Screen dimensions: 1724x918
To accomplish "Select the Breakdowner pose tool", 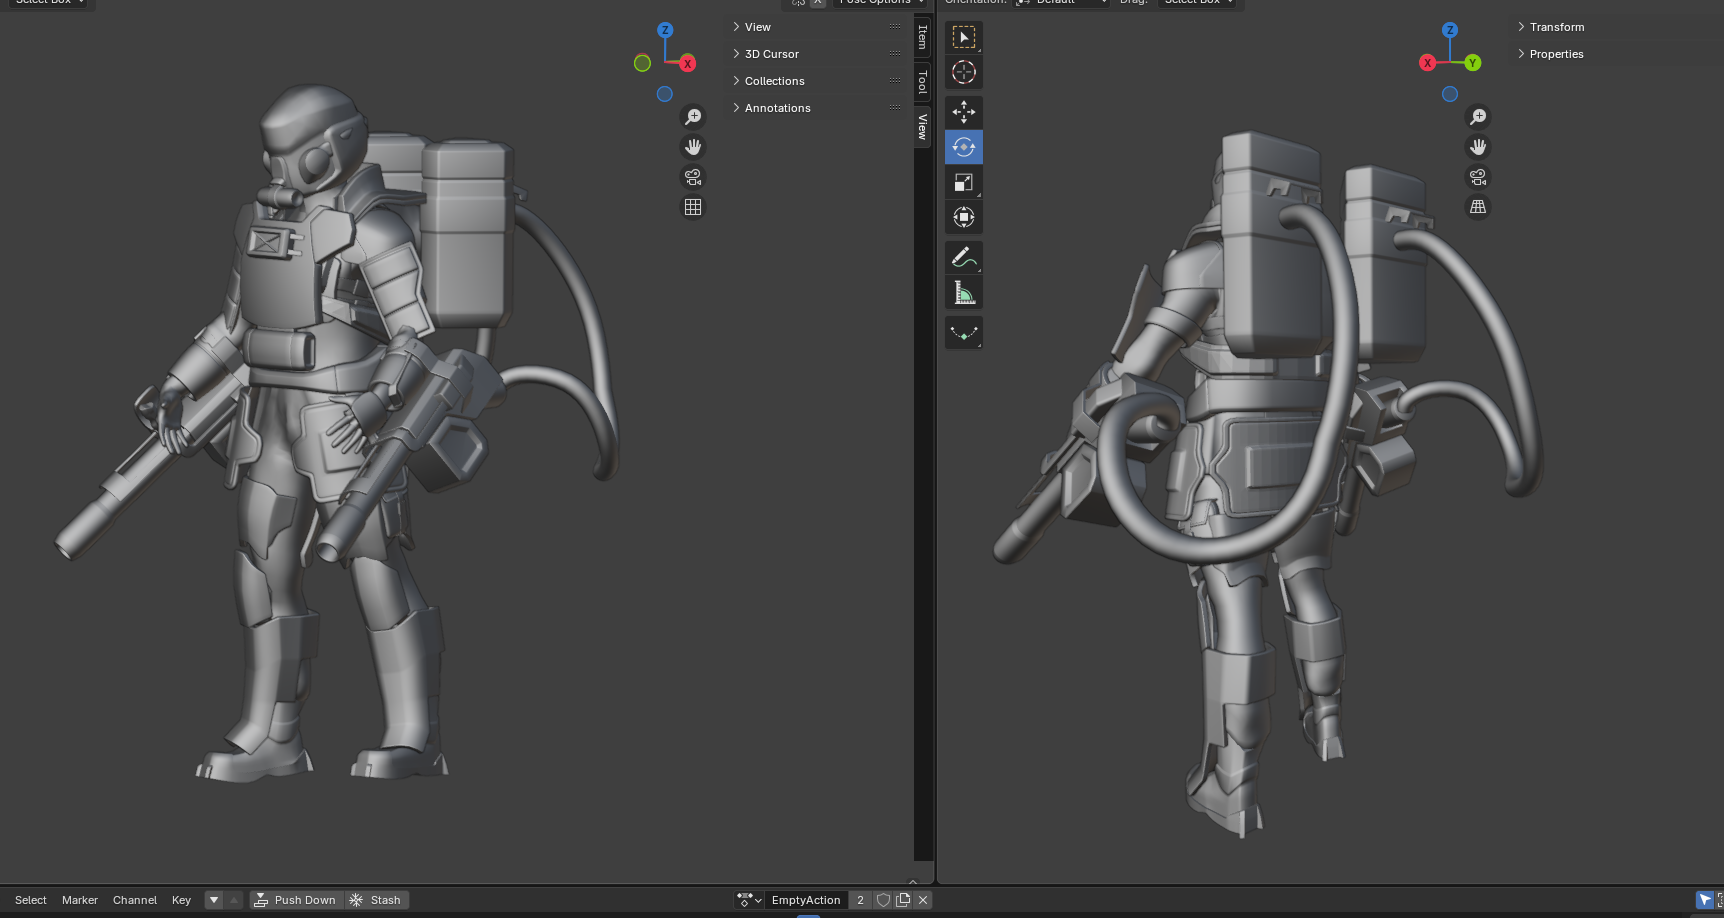I will 963,333.
